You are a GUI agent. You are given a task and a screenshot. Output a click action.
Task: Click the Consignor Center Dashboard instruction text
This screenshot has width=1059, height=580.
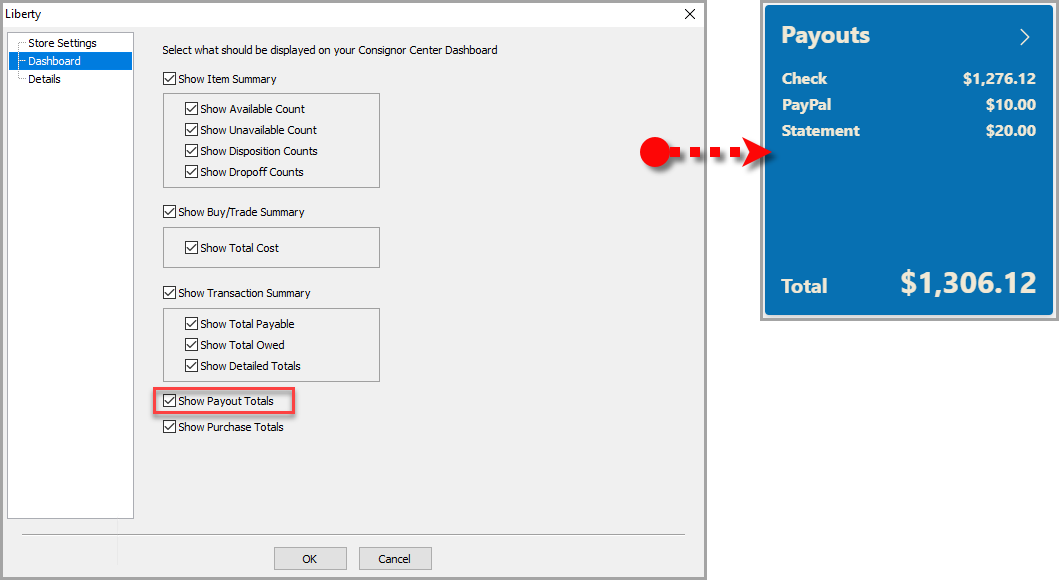pos(330,50)
